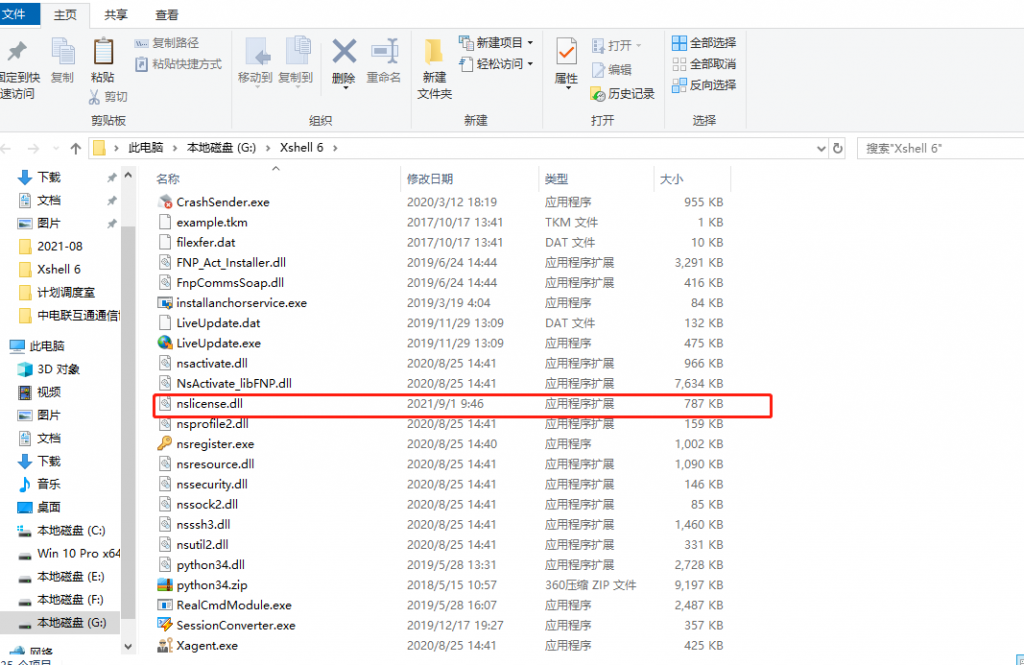Image resolution: width=1024 pixels, height=665 pixels.
Task: Create a new folder with the ribbon icon
Action: tap(434, 52)
